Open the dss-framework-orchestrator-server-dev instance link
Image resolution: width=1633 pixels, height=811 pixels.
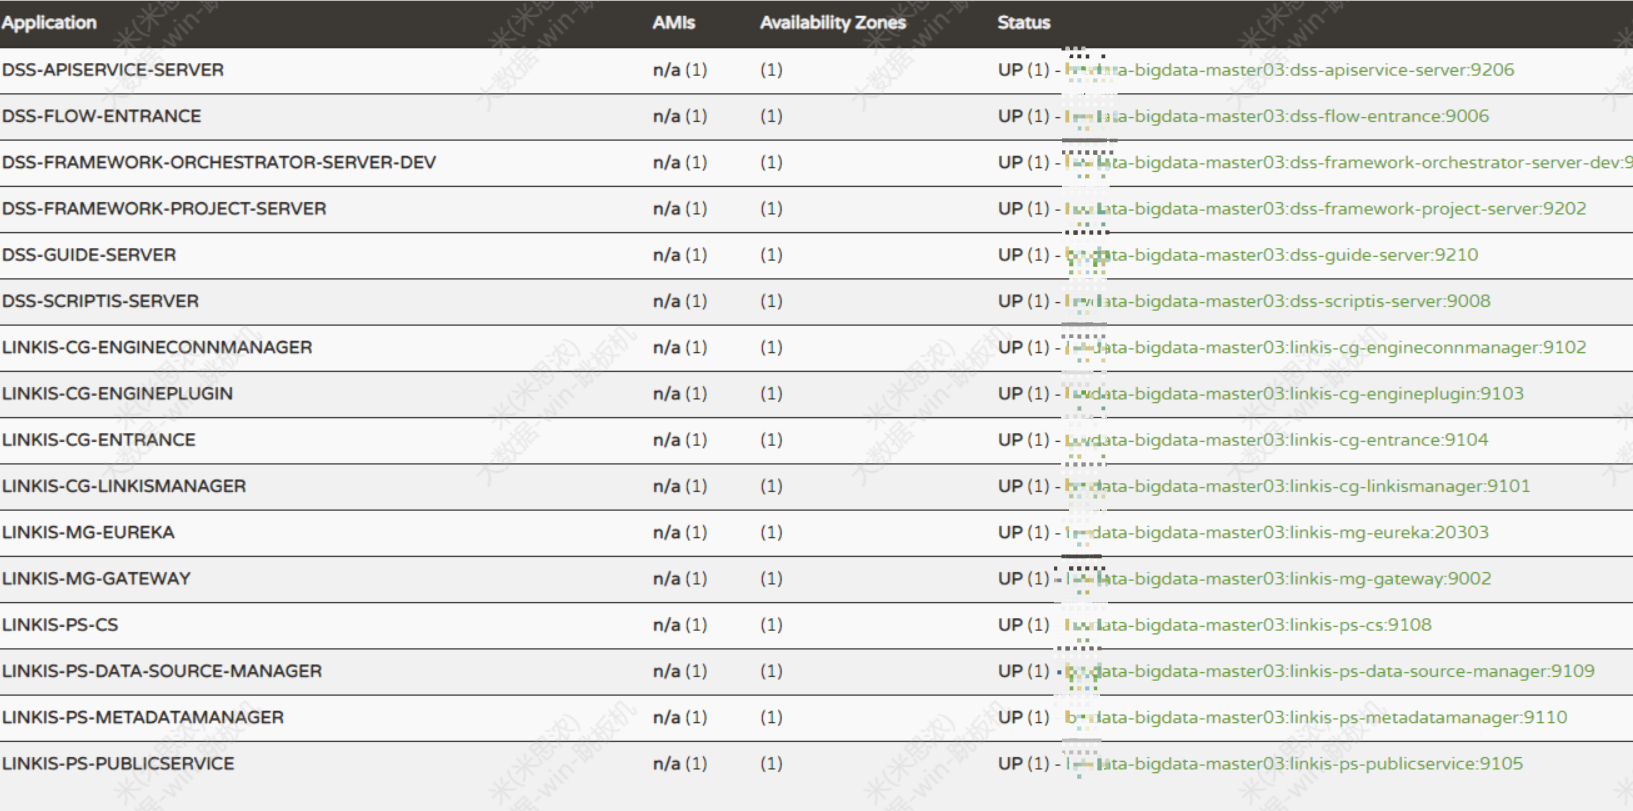1348,162
